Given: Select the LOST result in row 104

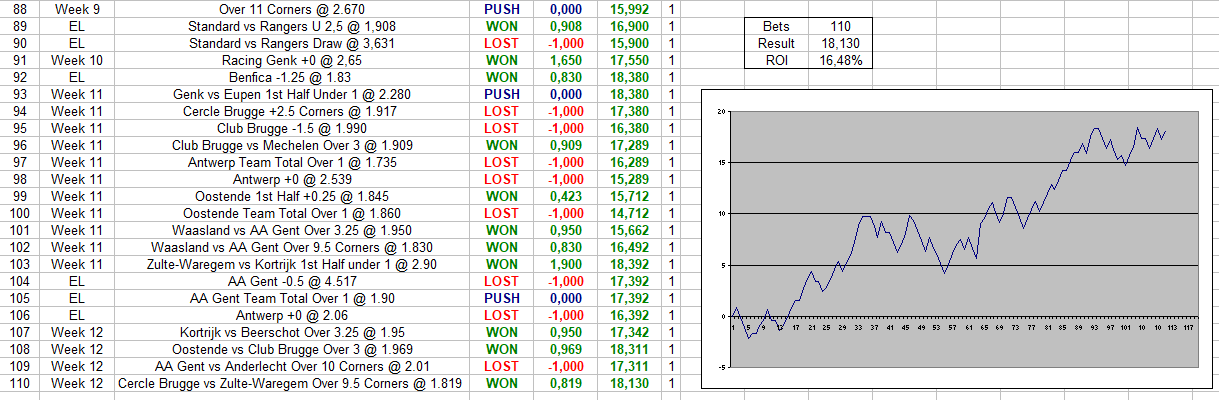Looking at the screenshot, I should (x=501, y=281).
